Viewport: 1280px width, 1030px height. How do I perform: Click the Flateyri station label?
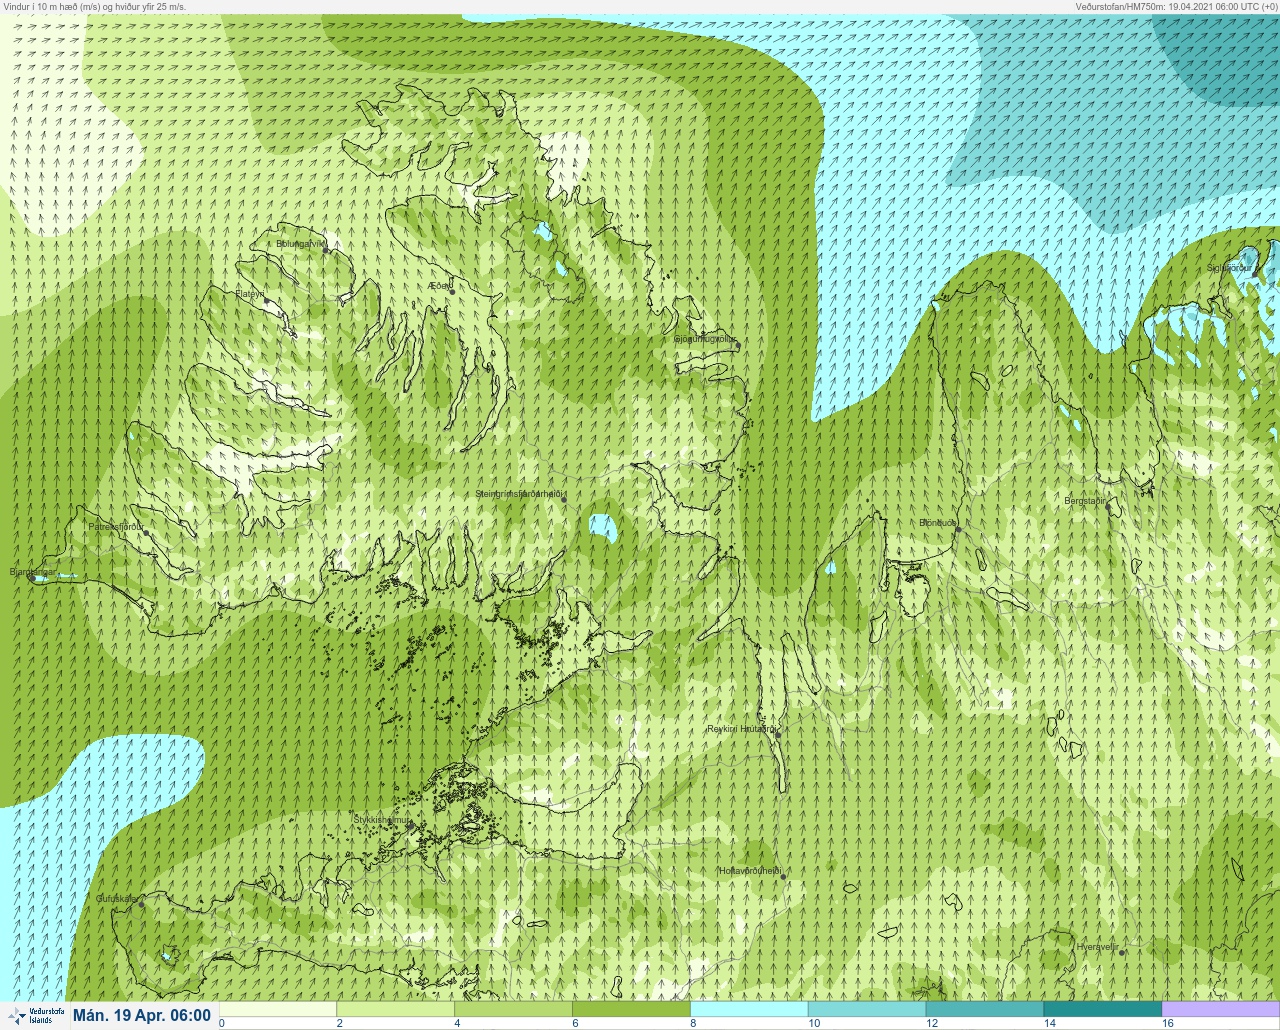[250, 294]
